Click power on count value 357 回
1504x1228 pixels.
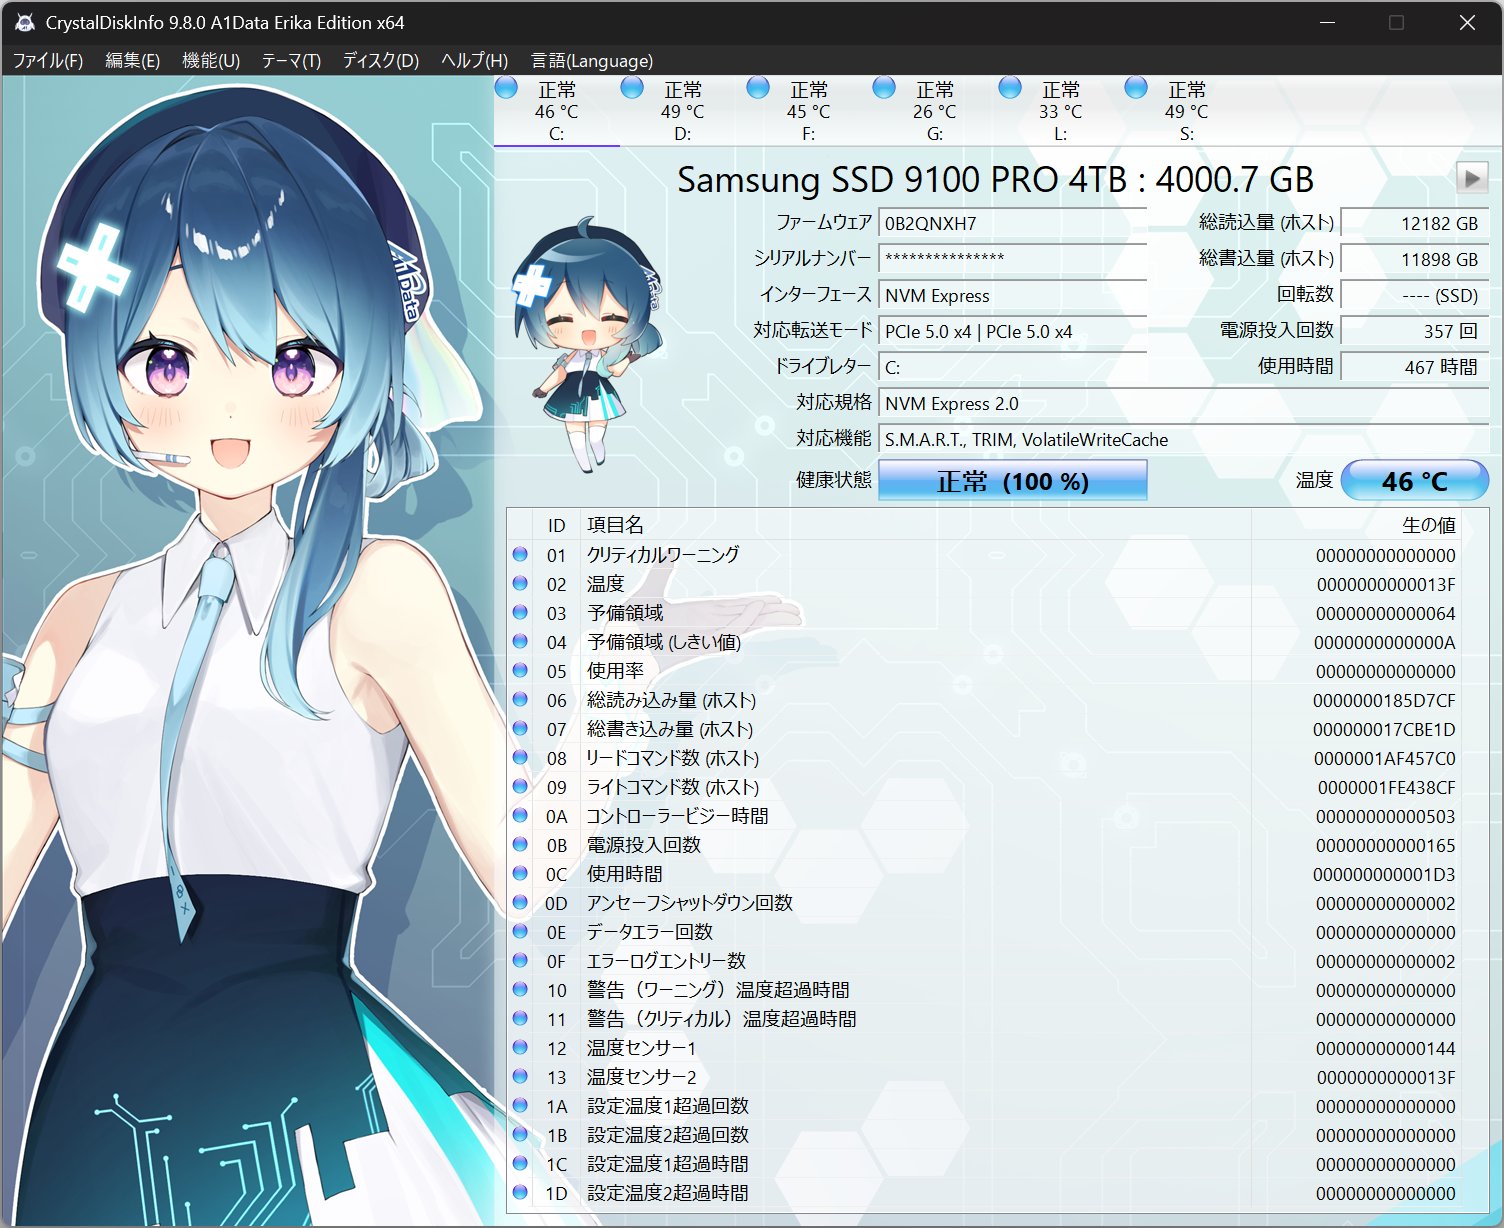tap(1414, 331)
